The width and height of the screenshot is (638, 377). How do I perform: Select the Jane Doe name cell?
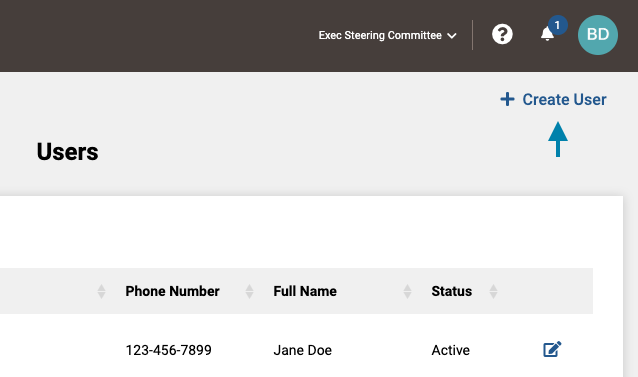[x=302, y=350]
